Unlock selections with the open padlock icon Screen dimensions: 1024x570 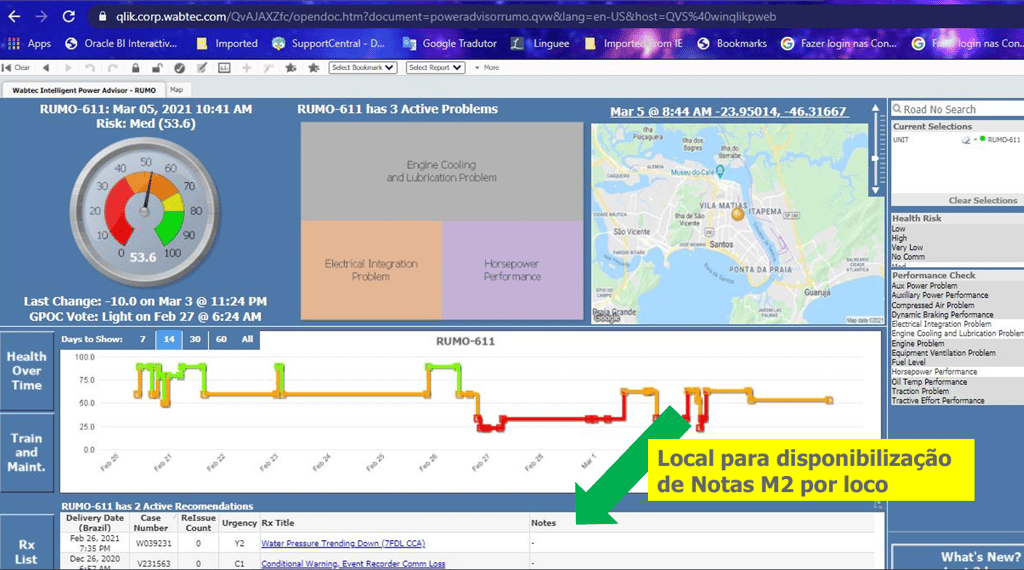[x=157, y=67]
